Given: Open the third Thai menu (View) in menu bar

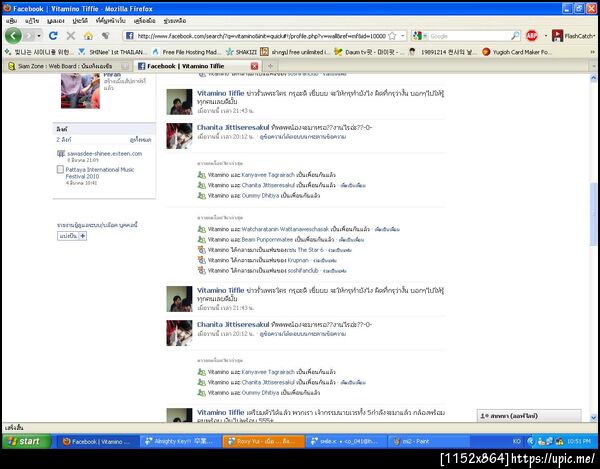Looking at the screenshot, I should point(56,21).
